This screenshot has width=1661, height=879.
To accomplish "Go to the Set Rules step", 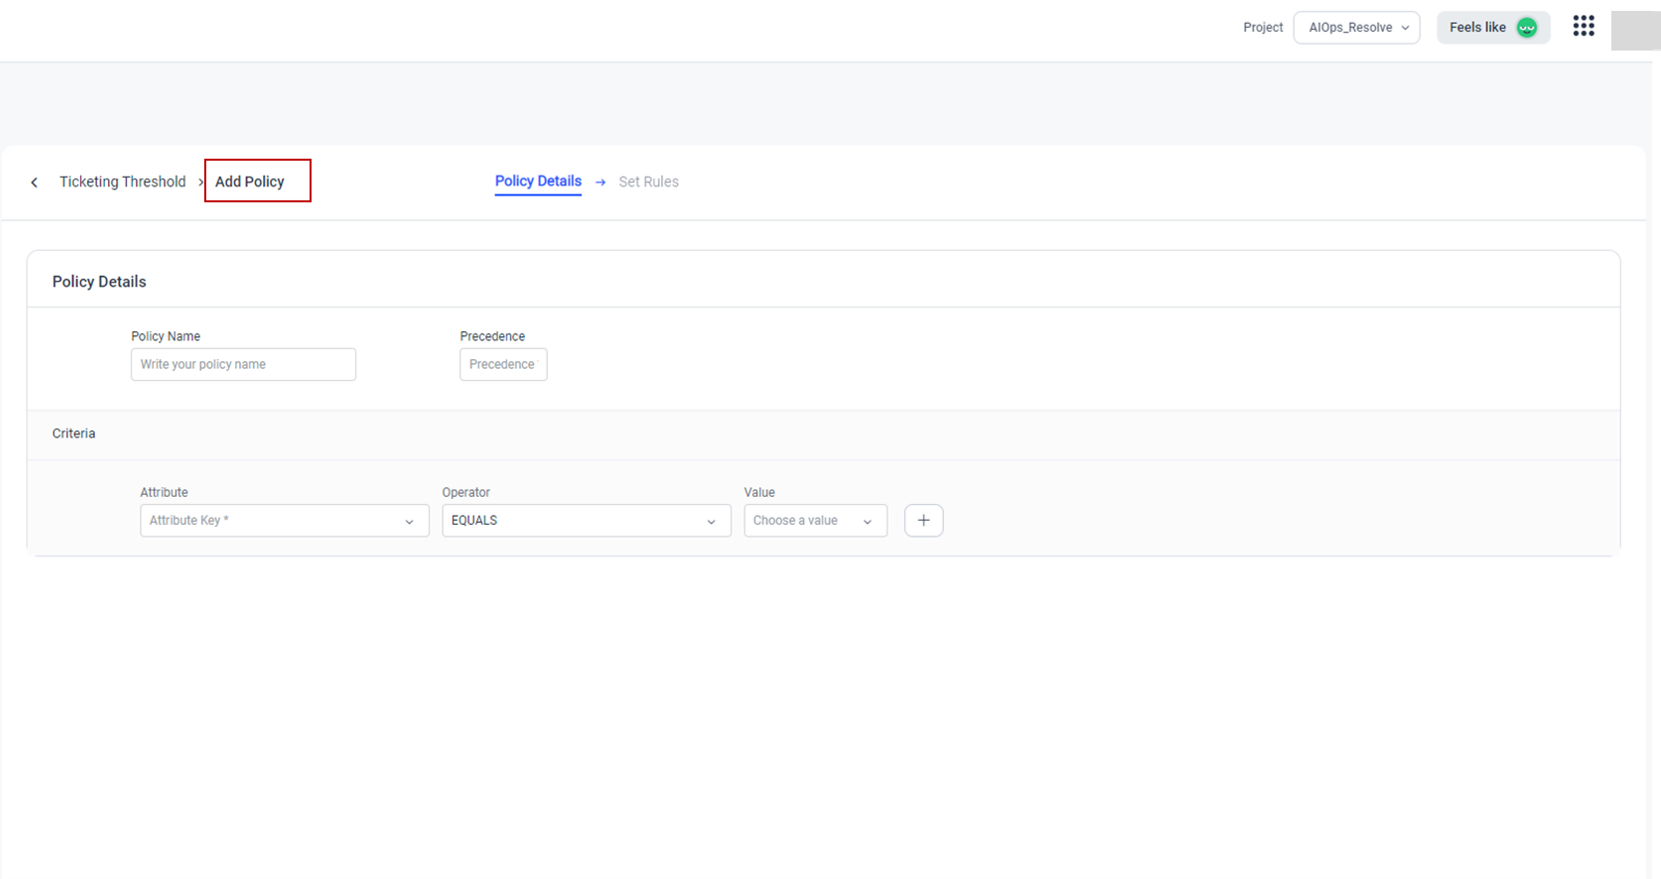I will tap(648, 182).
